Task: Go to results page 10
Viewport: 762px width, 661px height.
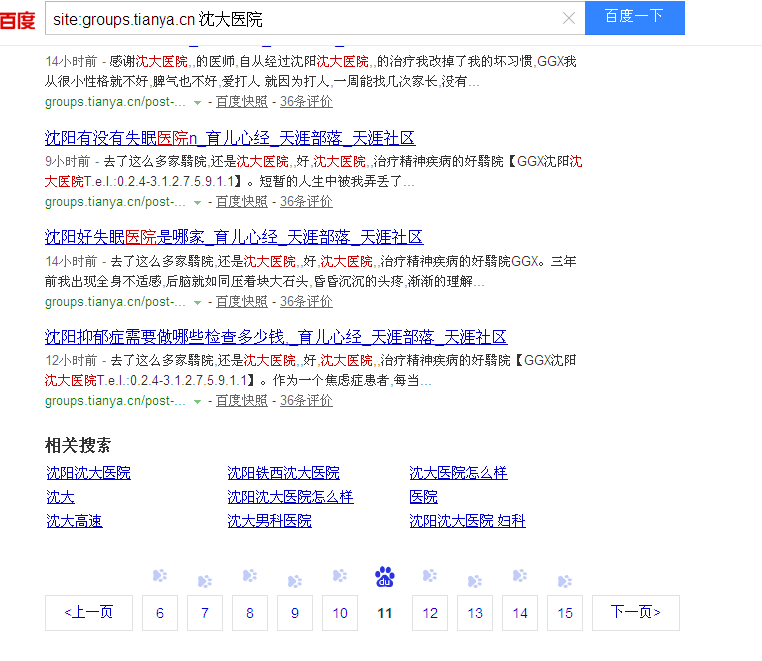Action: (x=340, y=613)
